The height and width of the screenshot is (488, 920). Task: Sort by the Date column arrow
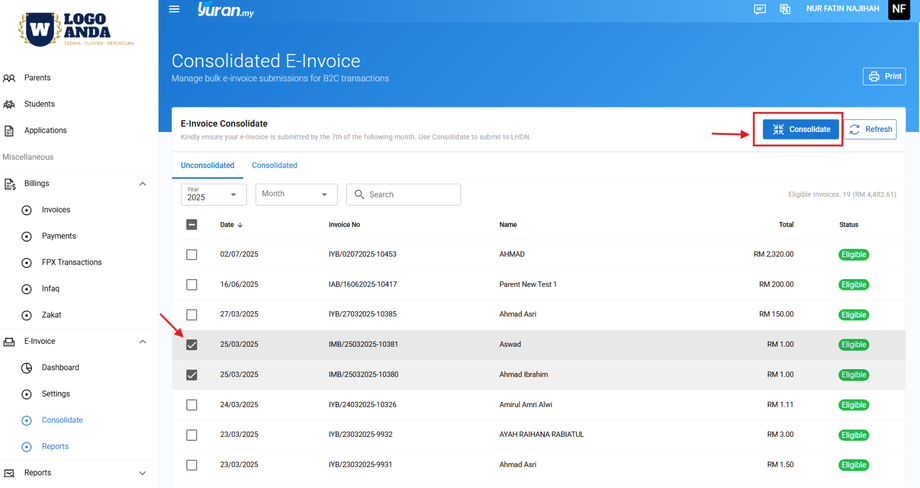click(x=240, y=225)
